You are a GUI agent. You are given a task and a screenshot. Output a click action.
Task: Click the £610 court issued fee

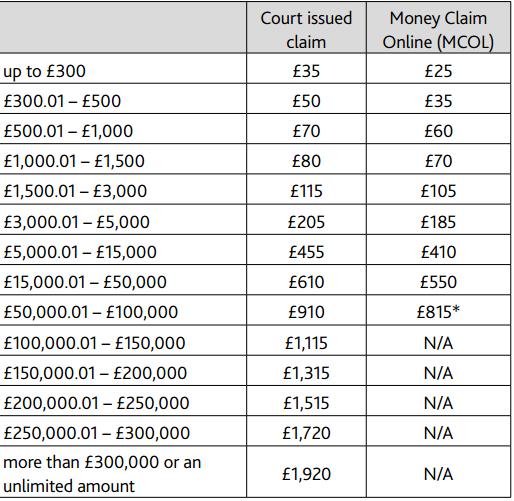tap(306, 282)
